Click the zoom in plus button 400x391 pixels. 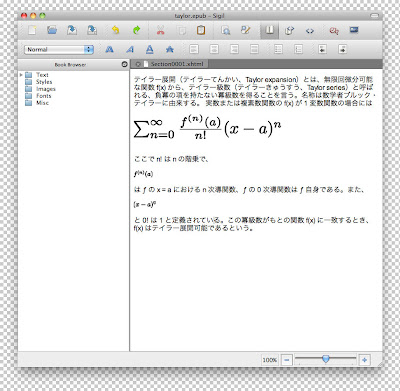click(x=365, y=360)
